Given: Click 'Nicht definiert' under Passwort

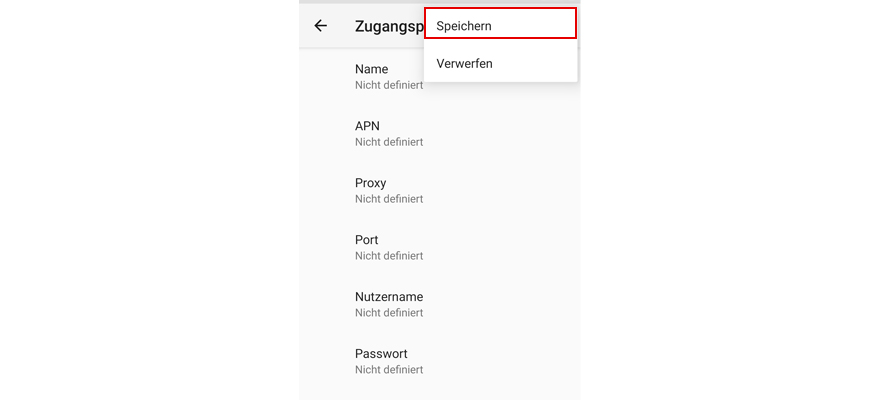Looking at the screenshot, I should point(389,371).
